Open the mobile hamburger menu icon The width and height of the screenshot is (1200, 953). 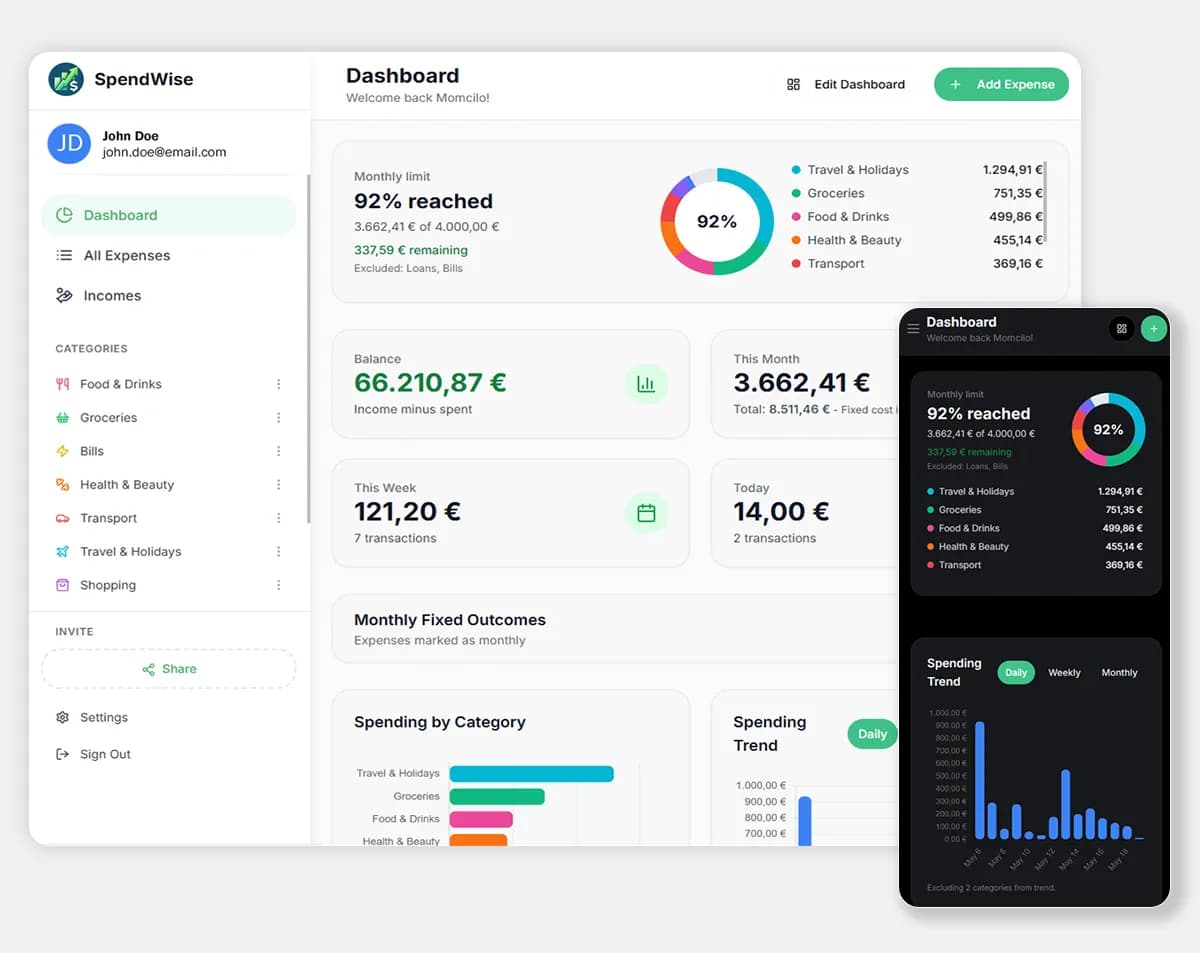(x=913, y=329)
